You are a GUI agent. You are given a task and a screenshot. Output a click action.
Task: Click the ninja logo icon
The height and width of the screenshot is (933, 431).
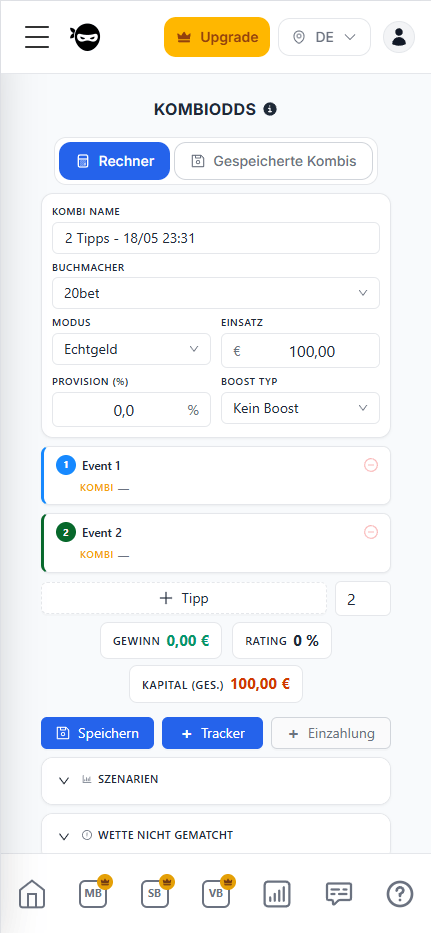click(x=85, y=37)
